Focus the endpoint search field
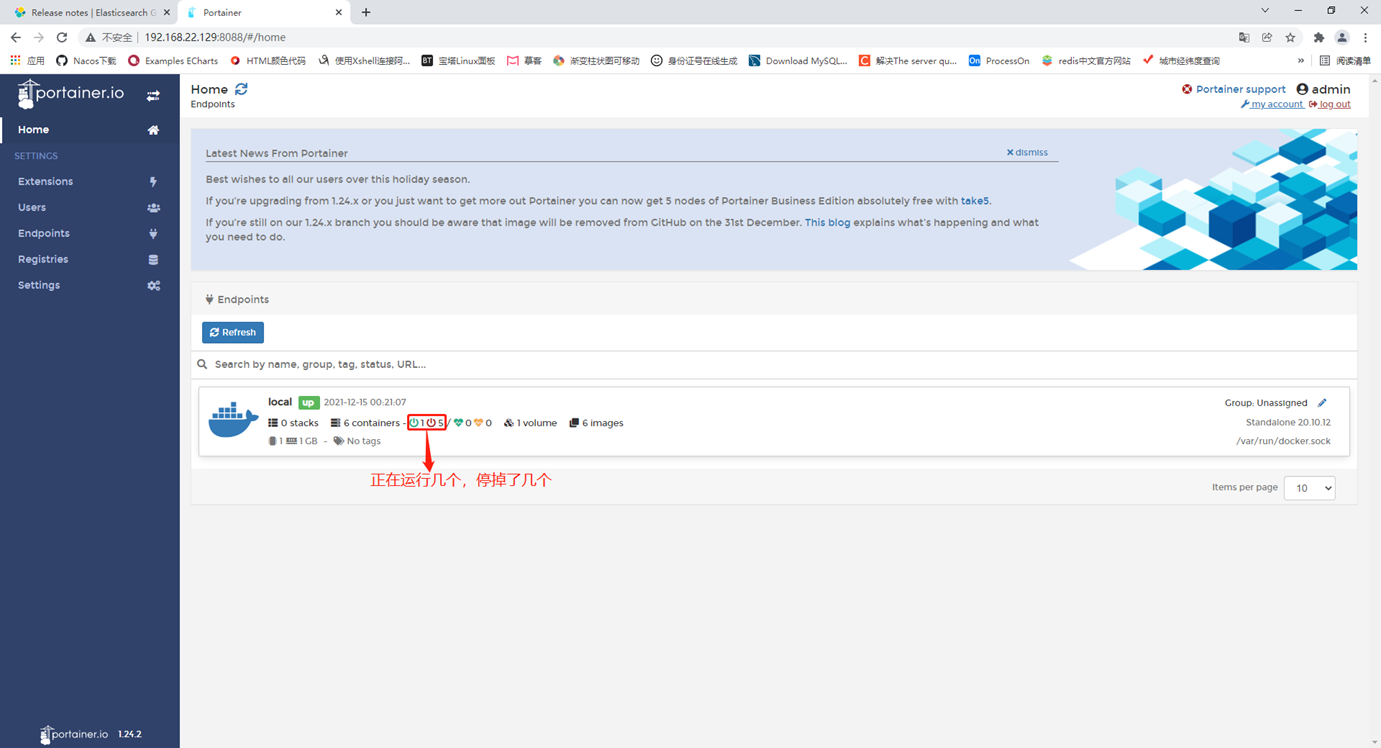Screen dimensions: 1381x748 [775, 364]
